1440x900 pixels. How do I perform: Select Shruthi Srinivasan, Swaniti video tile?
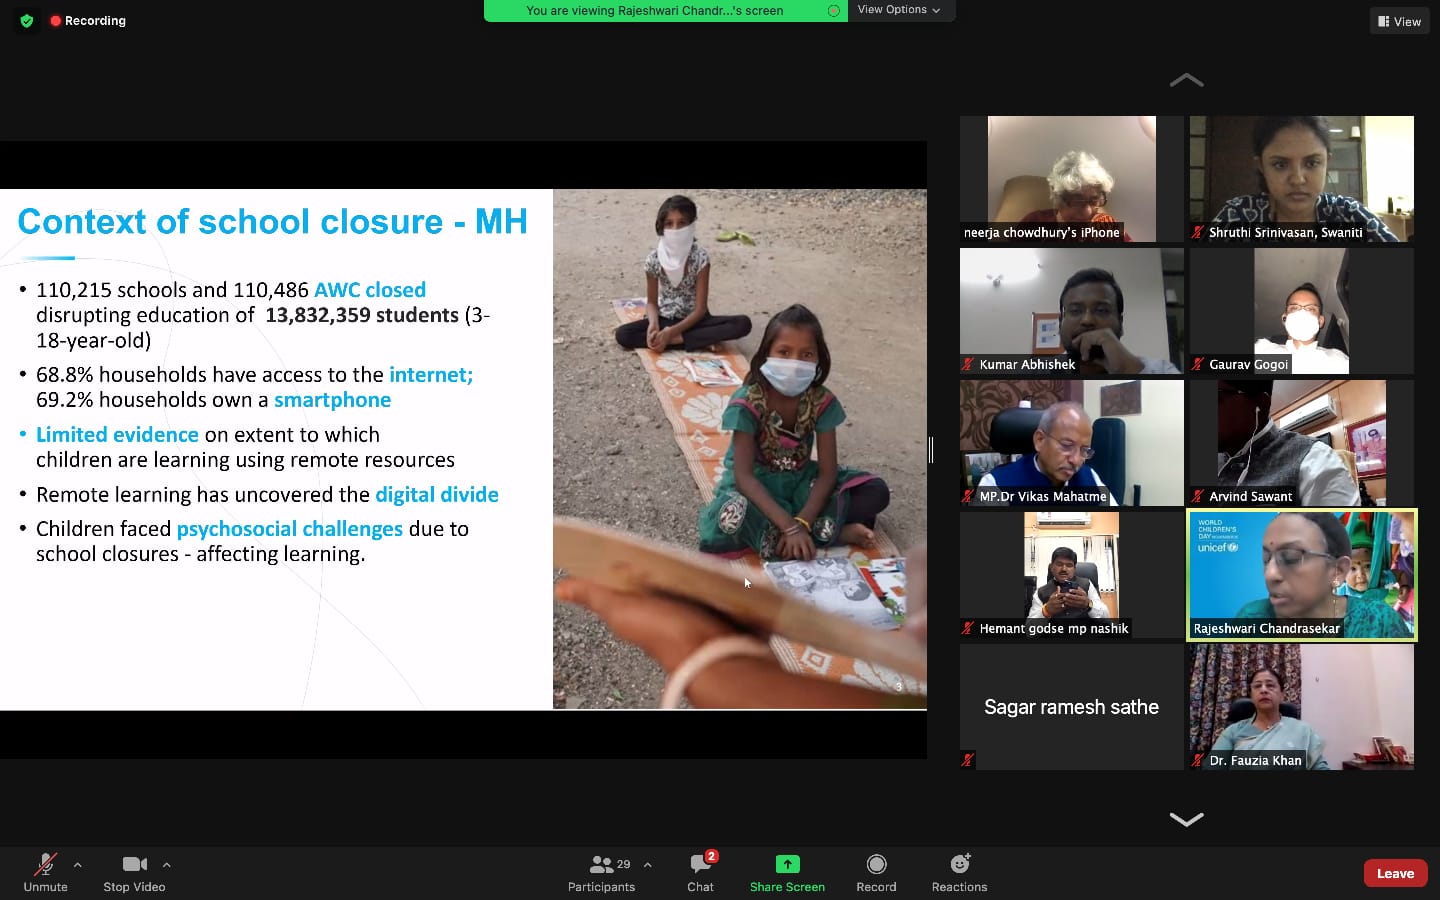tap(1301, 179)
